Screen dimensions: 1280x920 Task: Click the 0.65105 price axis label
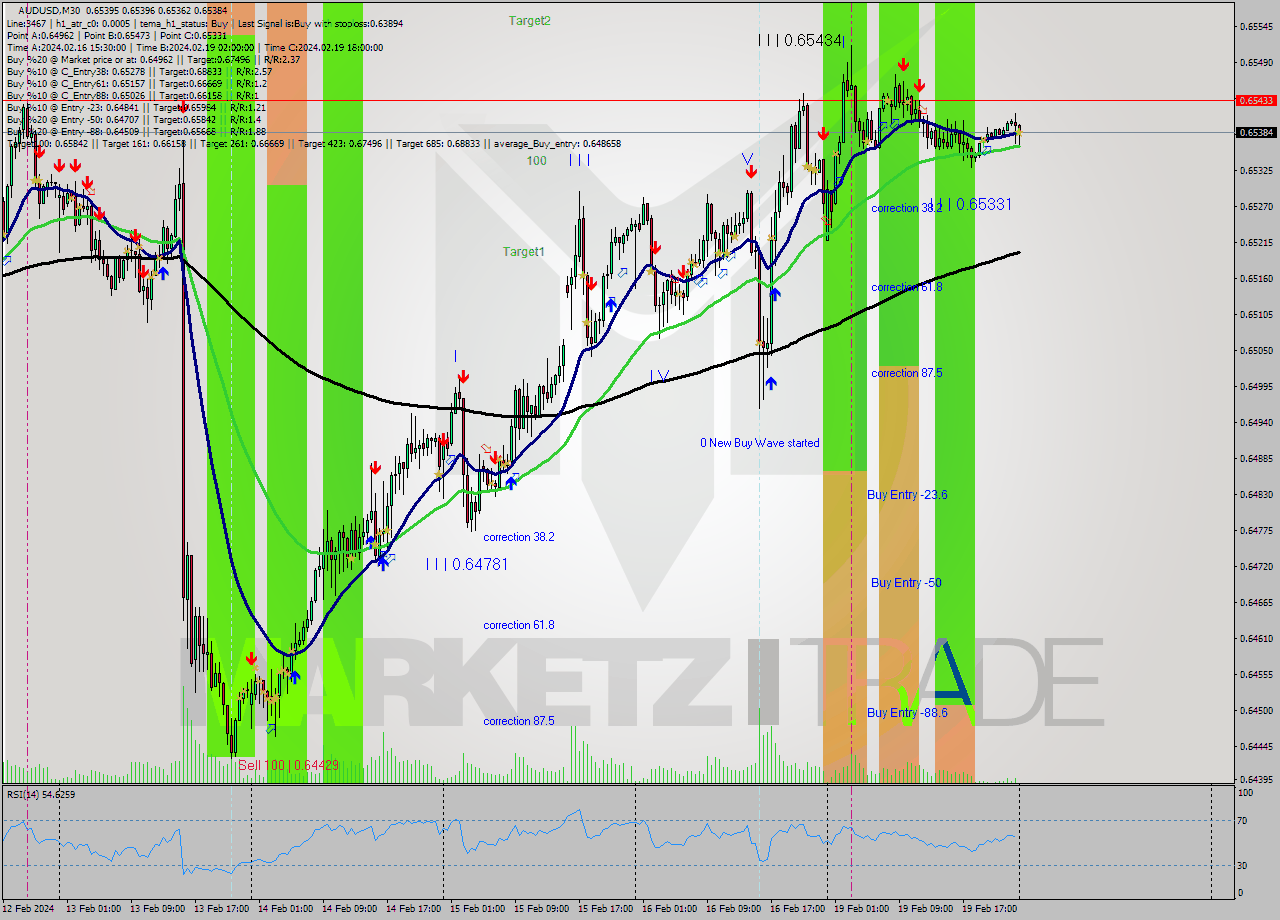(1256, 314)
